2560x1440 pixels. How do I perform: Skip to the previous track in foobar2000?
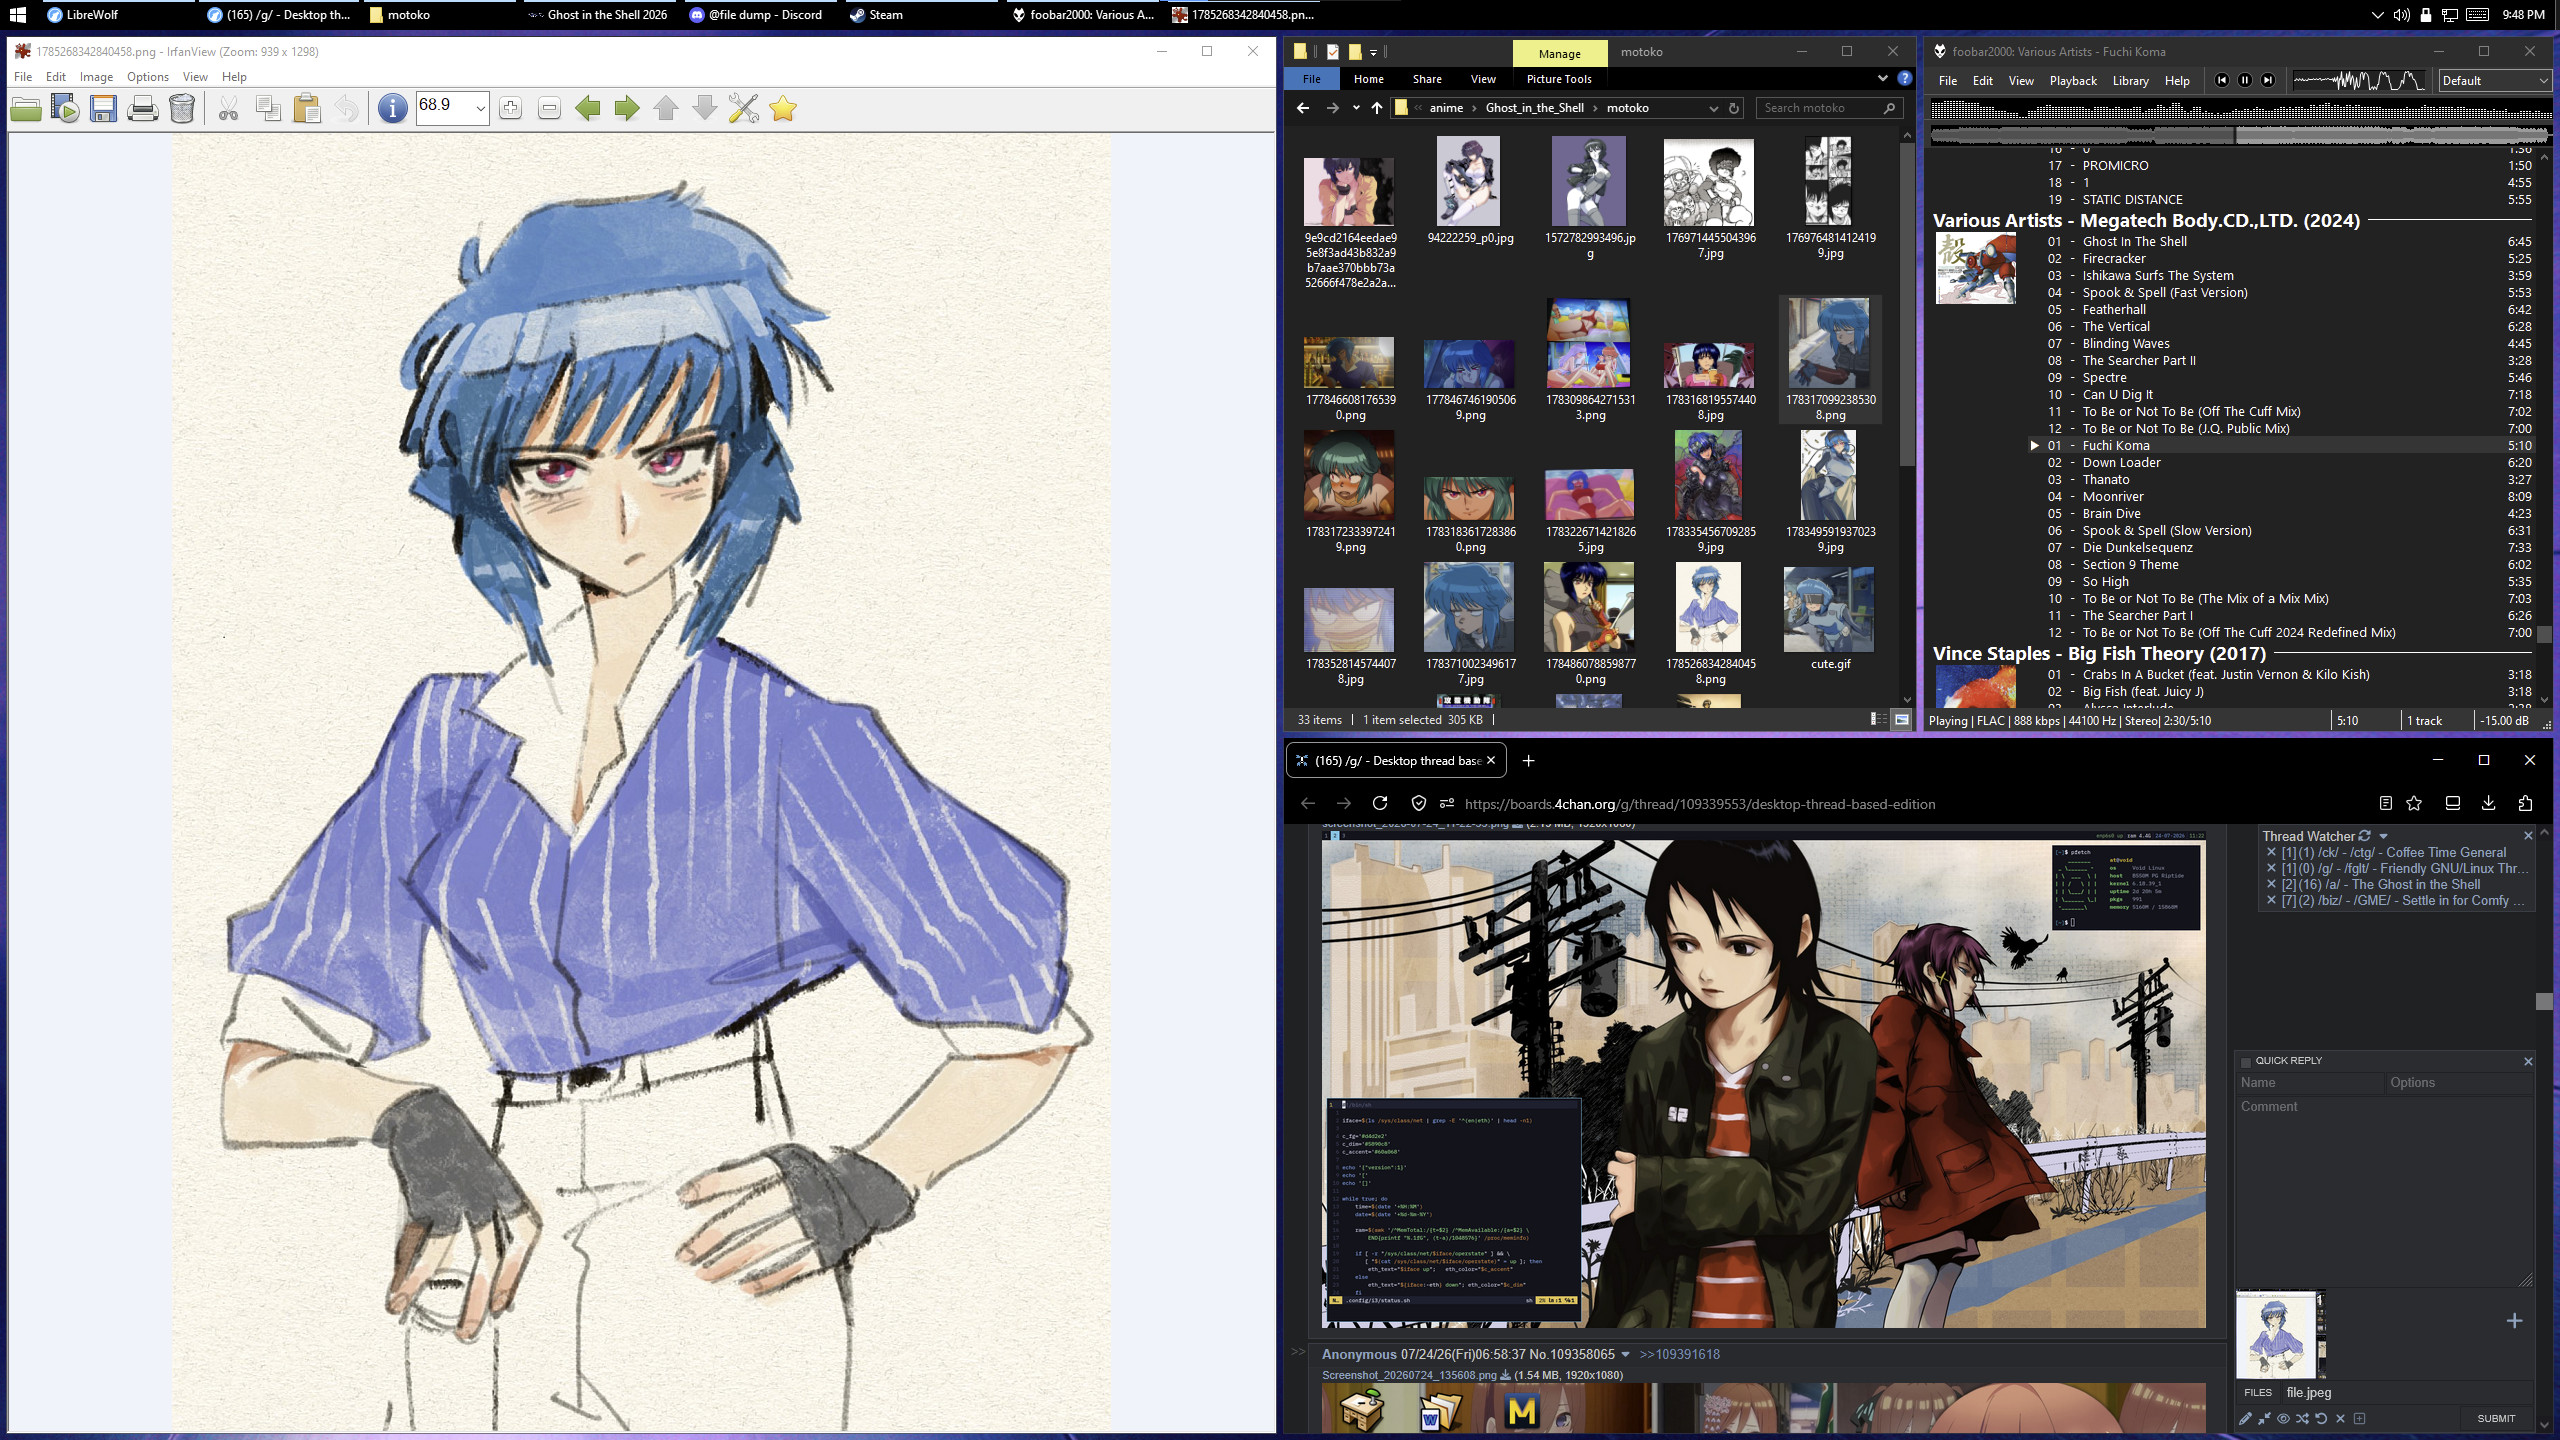pyautogui.click(x=2222, y=80)
